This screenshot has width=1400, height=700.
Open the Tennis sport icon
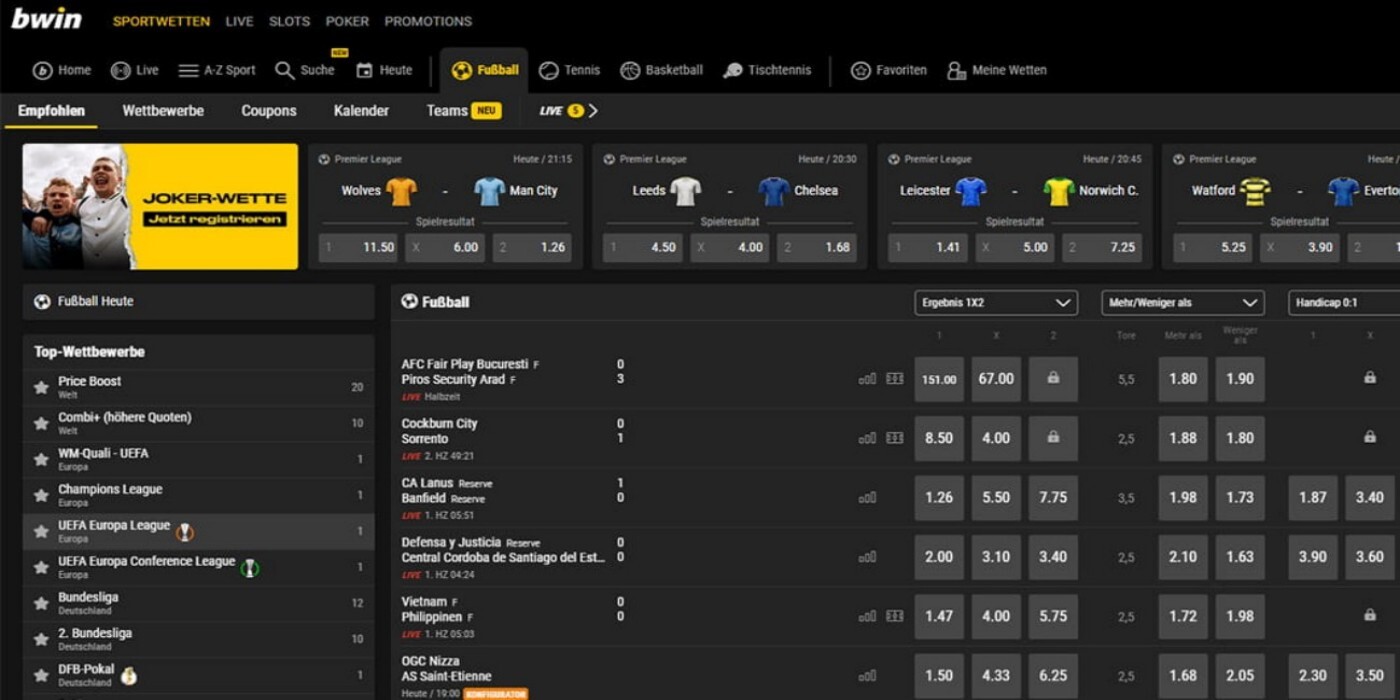point(549,70)
